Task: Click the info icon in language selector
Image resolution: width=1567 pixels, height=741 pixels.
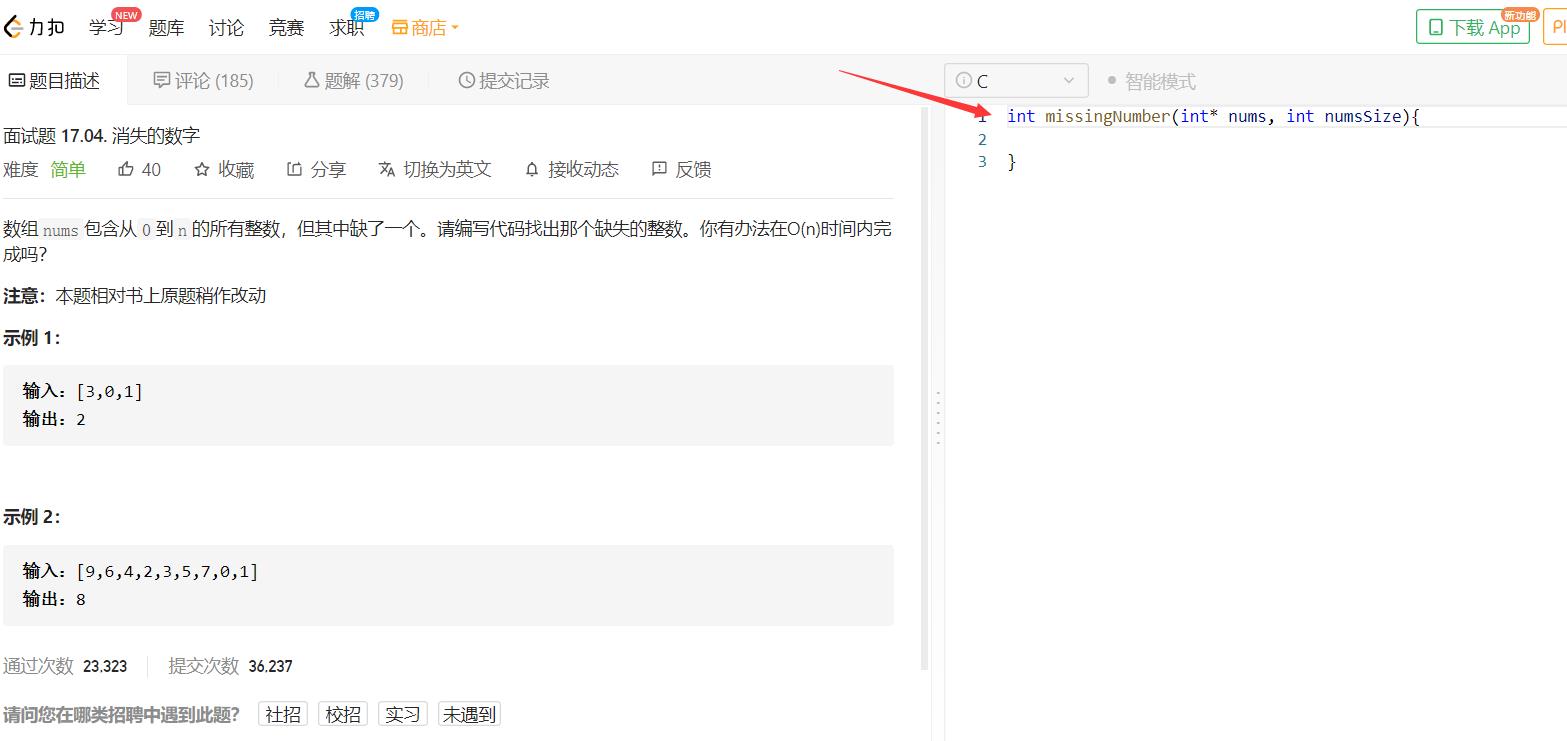Action: 964,81
